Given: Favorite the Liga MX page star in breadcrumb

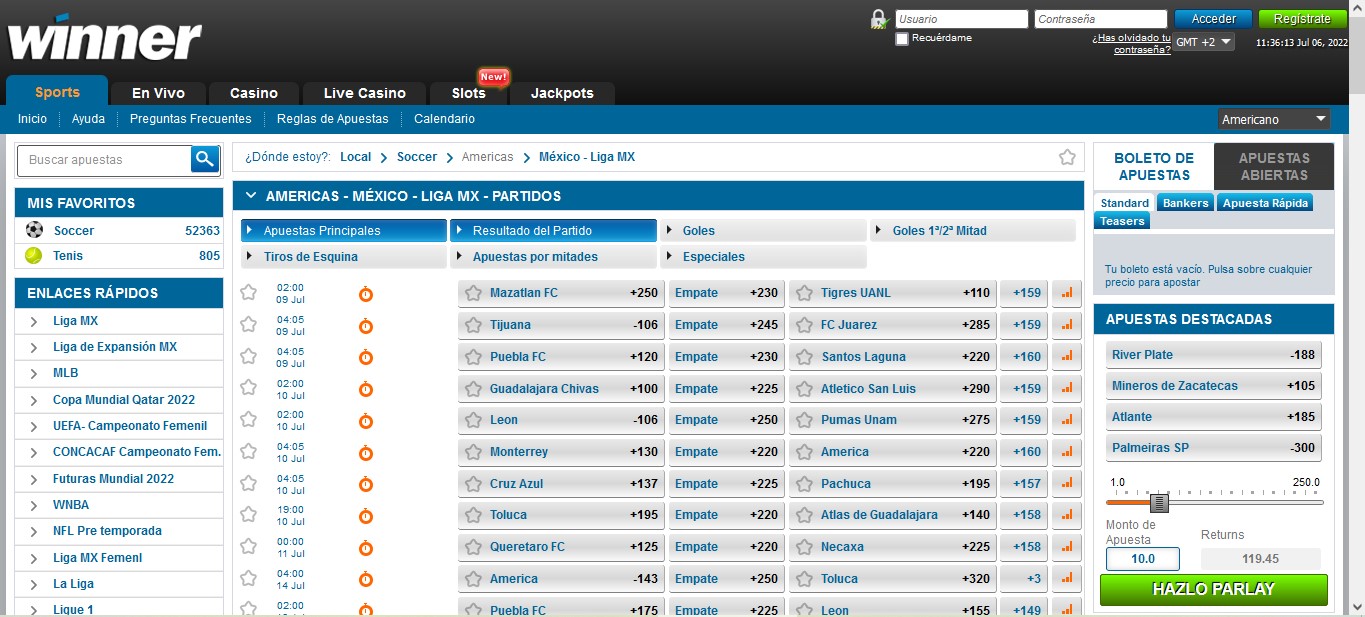Looking at the screenshot, I should (1067, 157).
